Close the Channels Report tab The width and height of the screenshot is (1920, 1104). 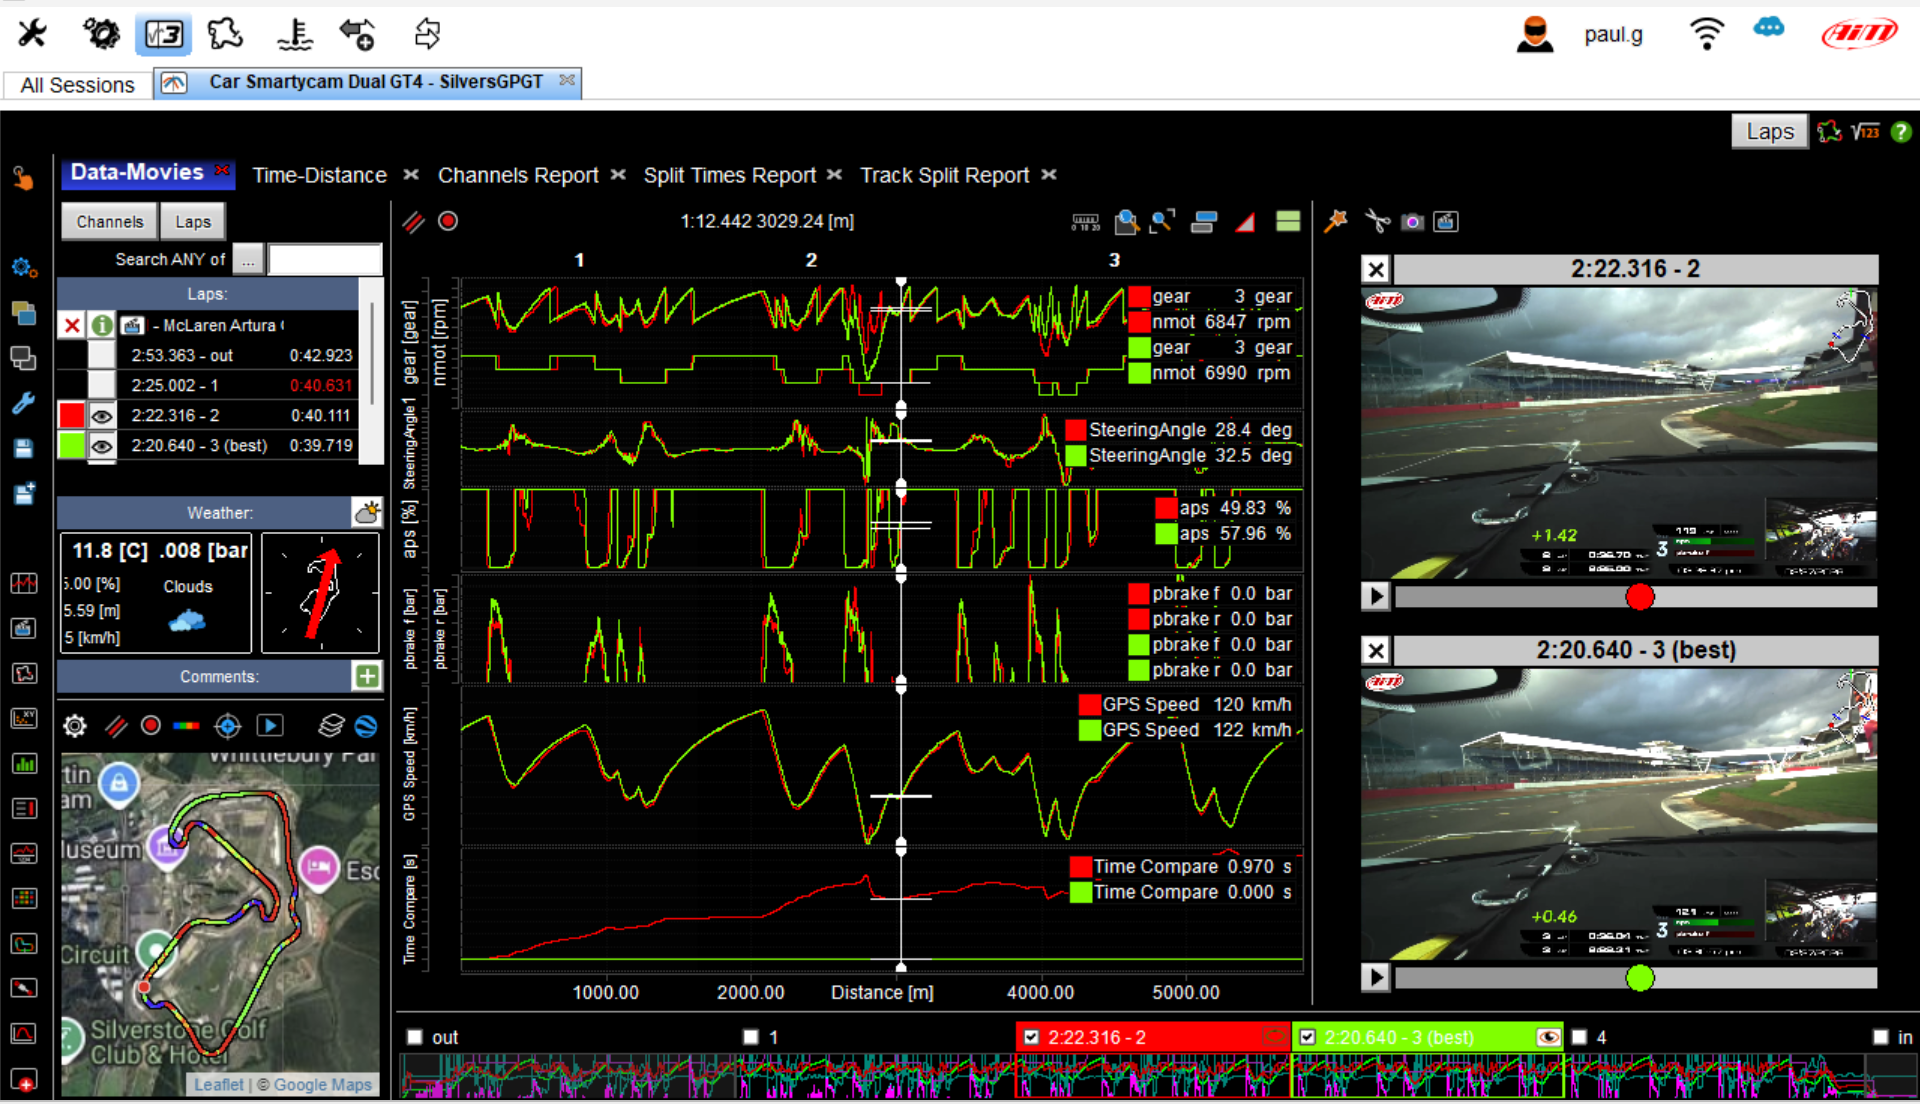tap(619, 175)
